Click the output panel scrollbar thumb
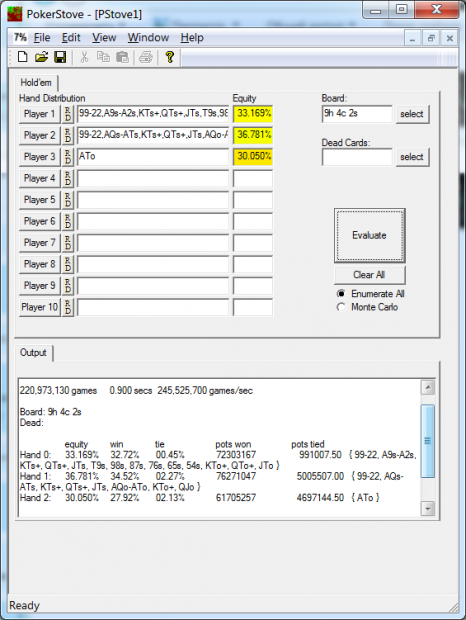Image resolution: width=466 pixels, height=620 pixels. (428, 441)
